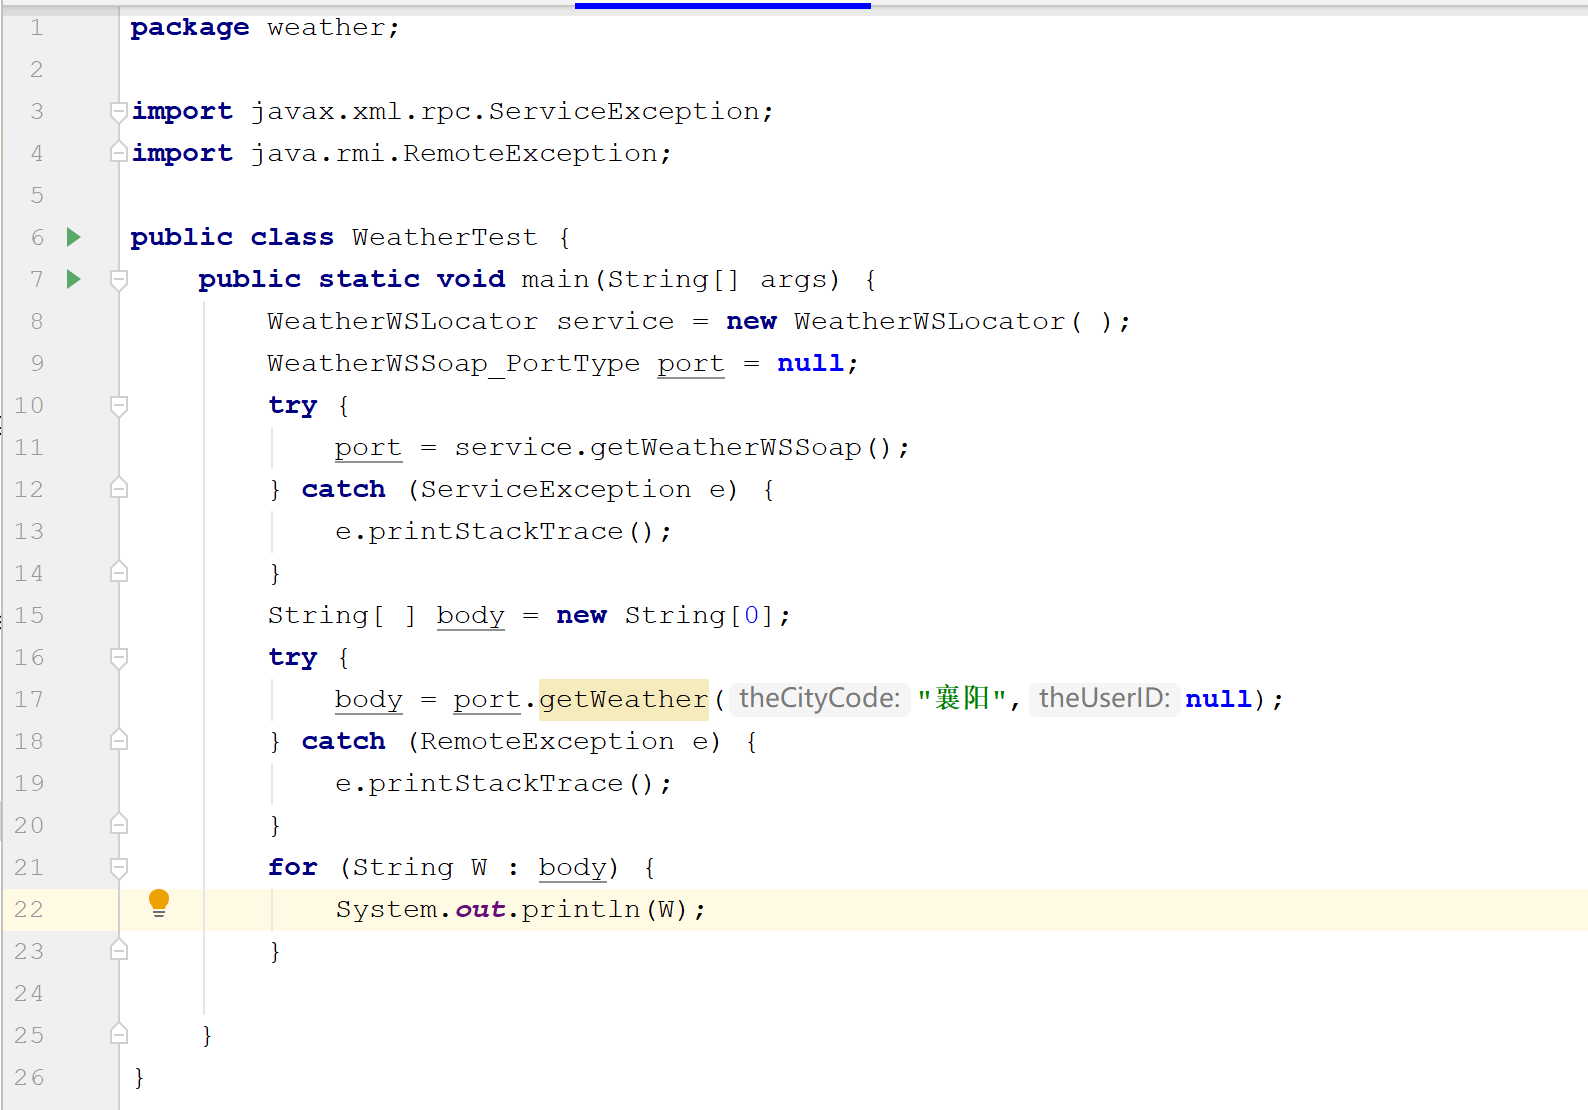The image size is (1588, 1110).
Task: Collapse the main method fold on line 7
Action: tap(119, 280)
